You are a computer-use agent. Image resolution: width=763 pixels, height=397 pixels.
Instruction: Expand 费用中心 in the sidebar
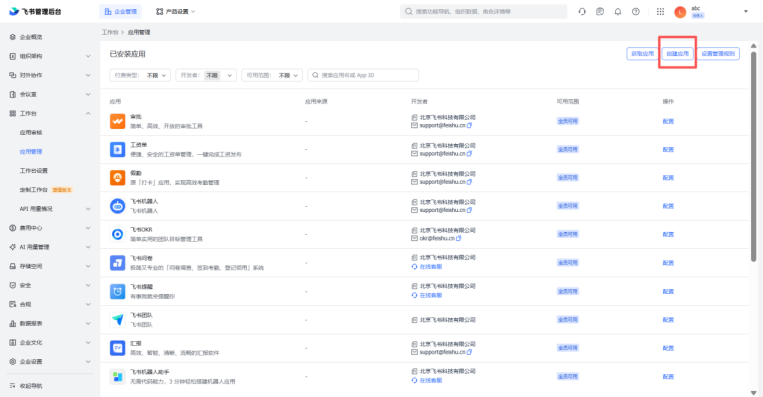point(88,228)
